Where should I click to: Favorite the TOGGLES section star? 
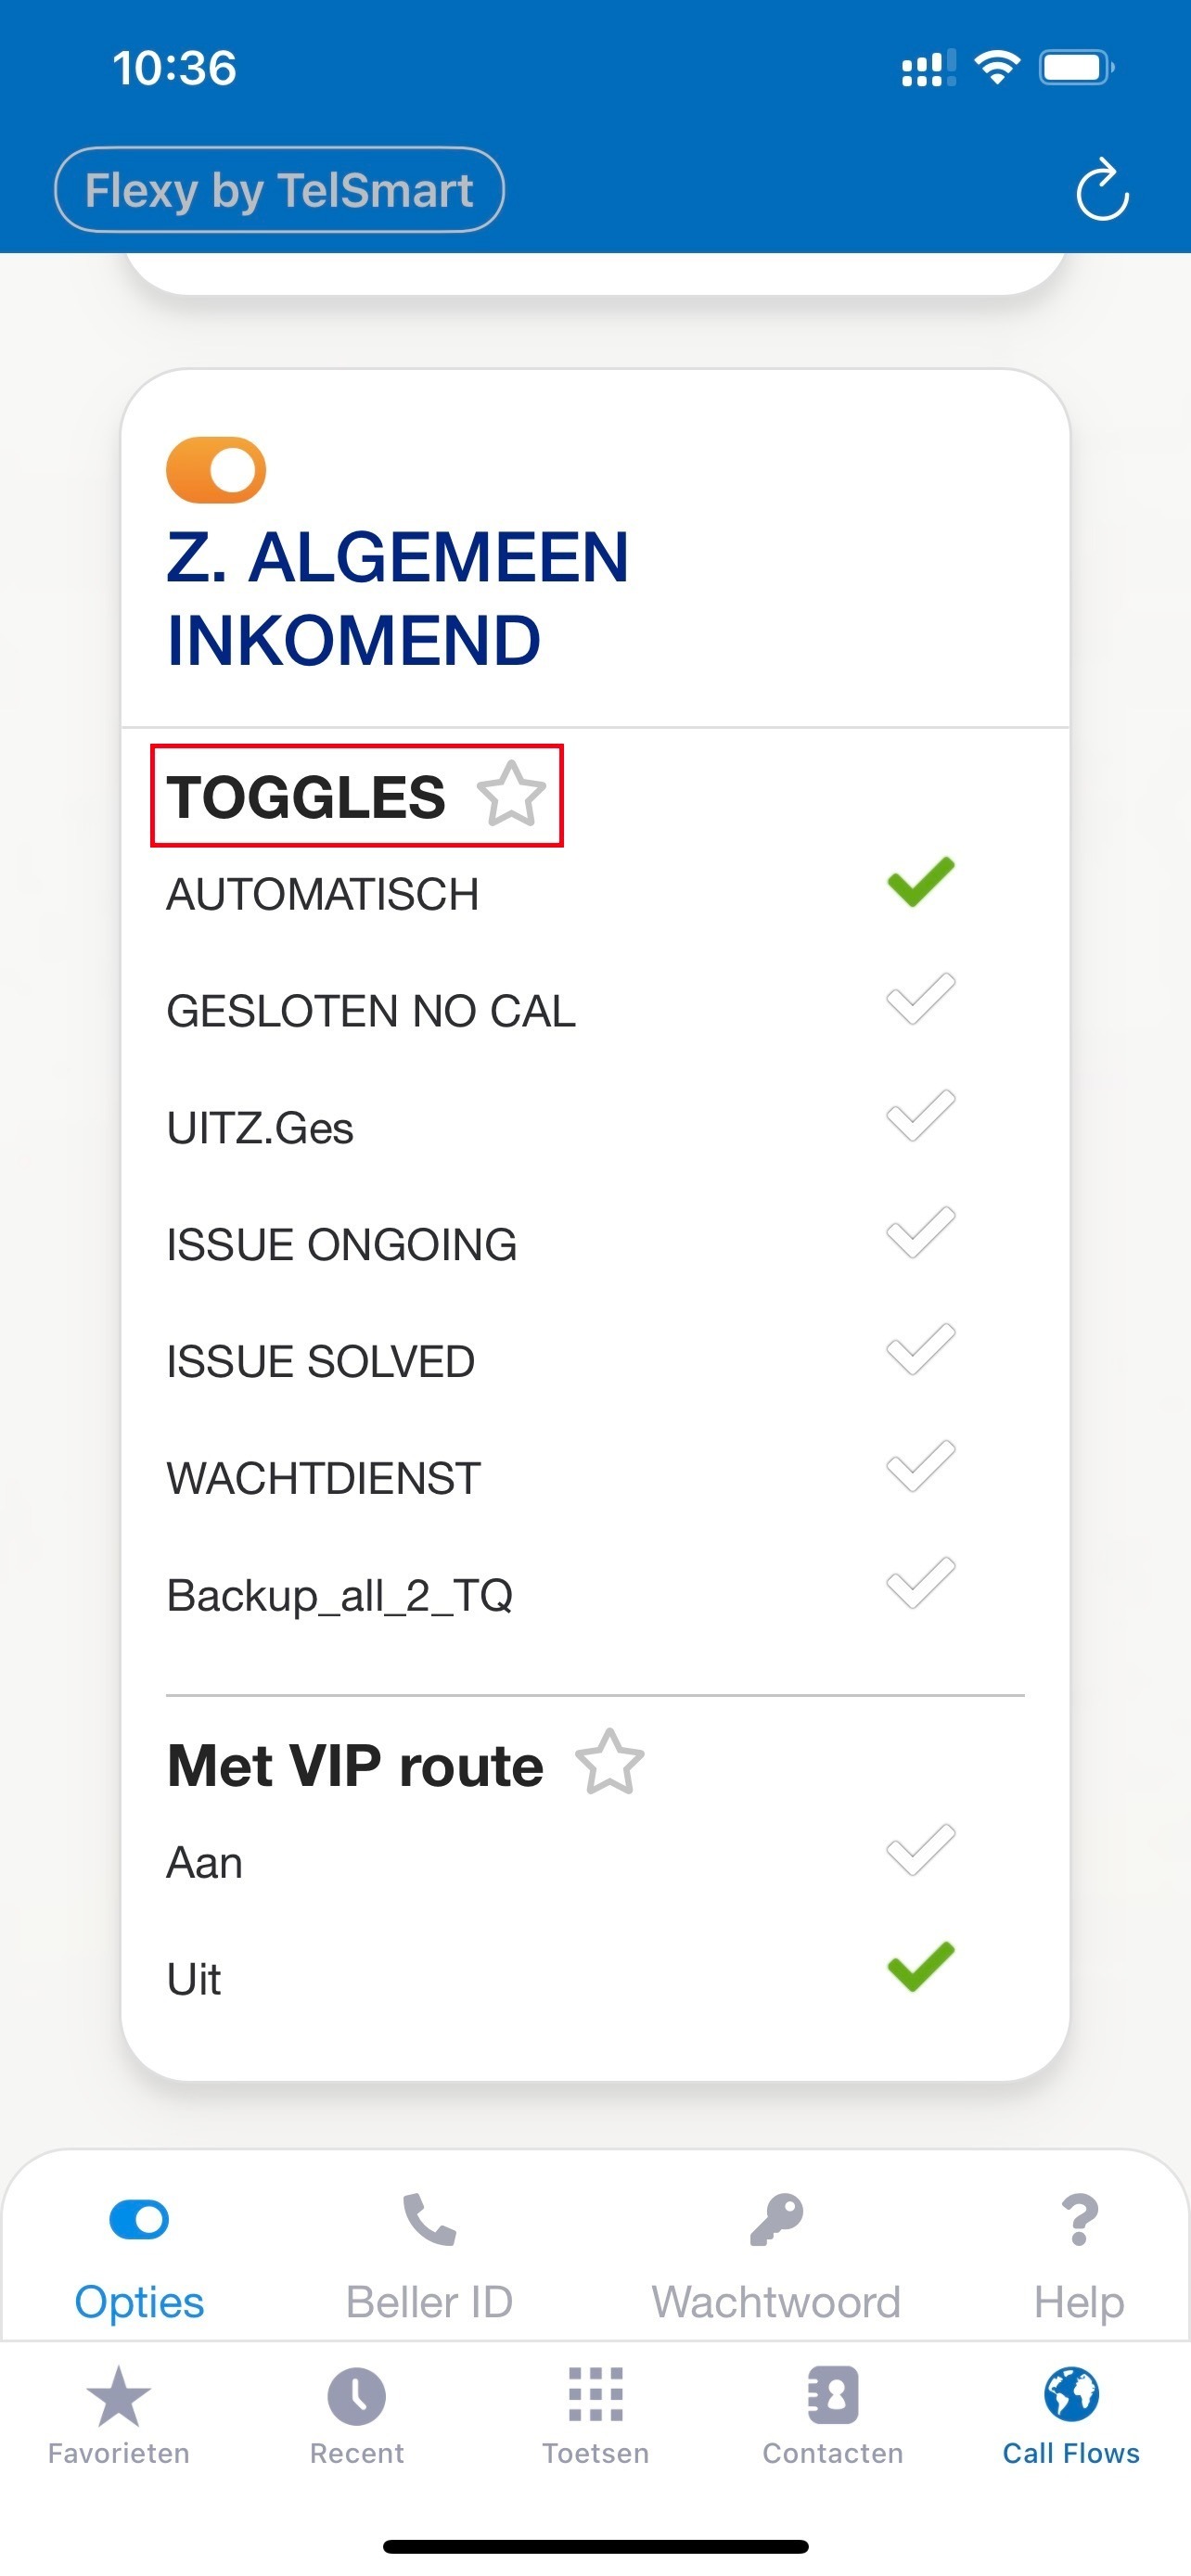point(511,795)
